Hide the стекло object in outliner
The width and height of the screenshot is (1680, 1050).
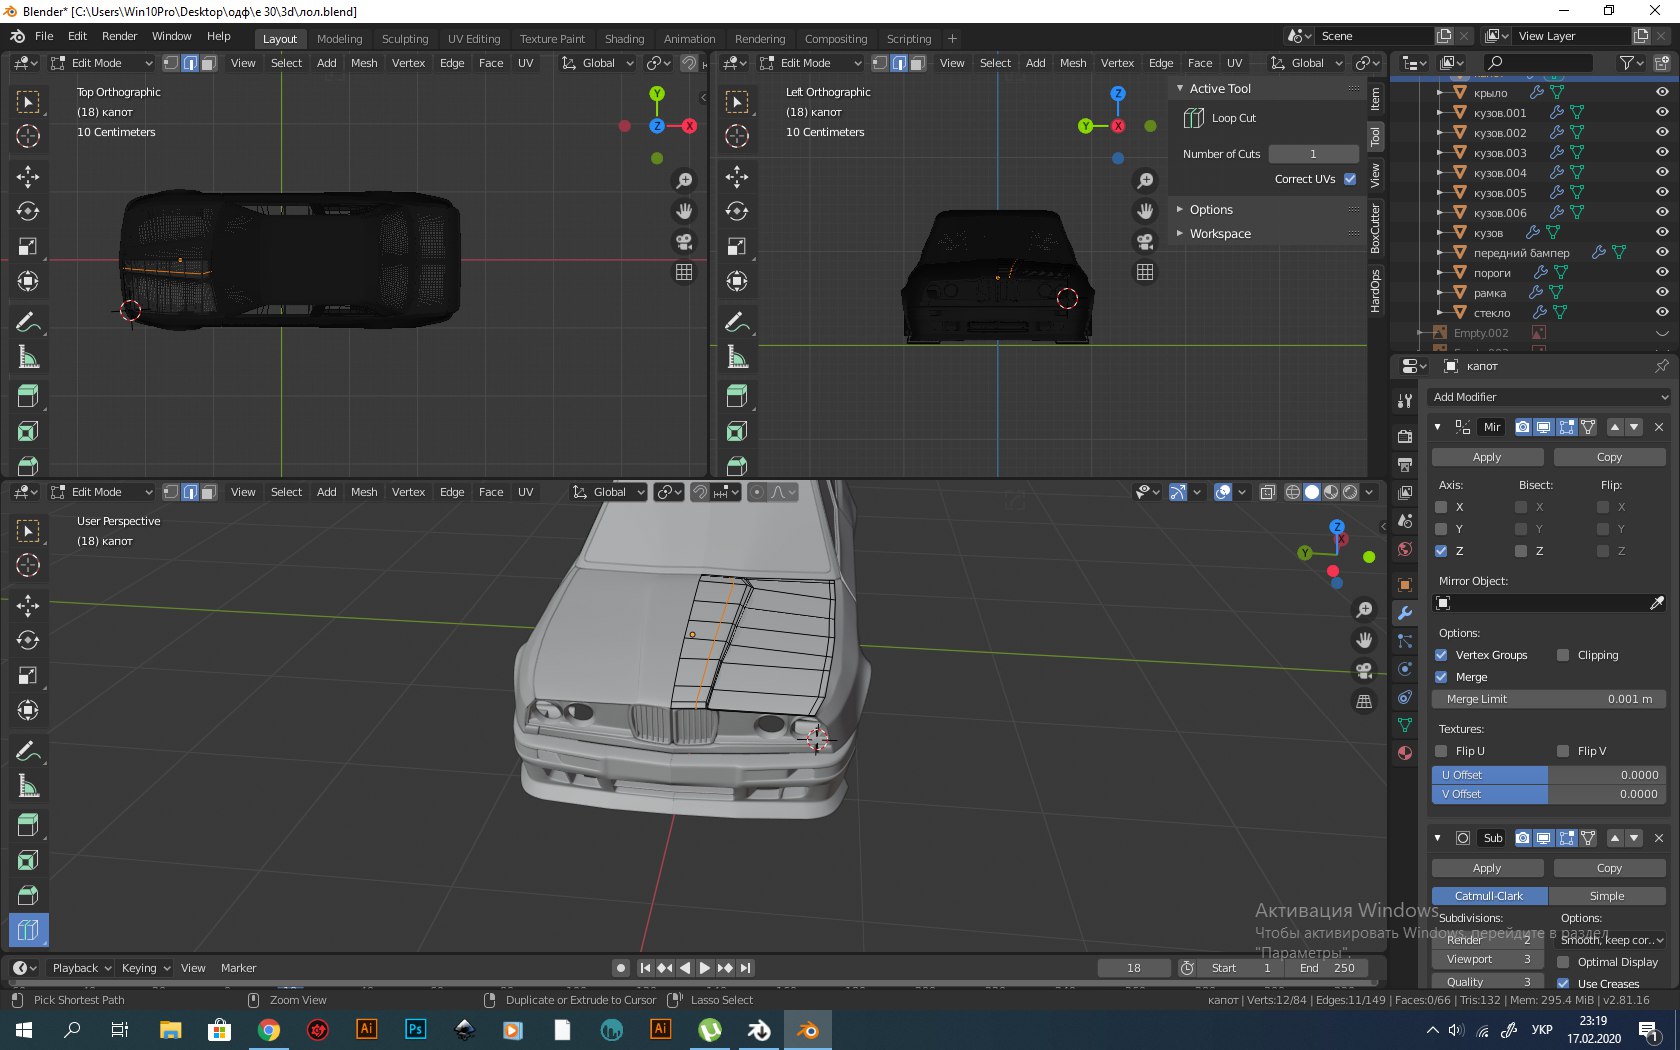coord(1662,312)
